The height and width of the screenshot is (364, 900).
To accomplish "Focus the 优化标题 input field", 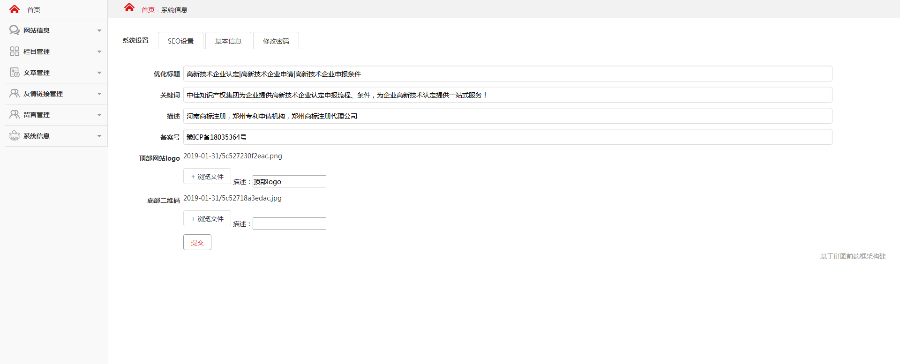I will click(507, 73).
